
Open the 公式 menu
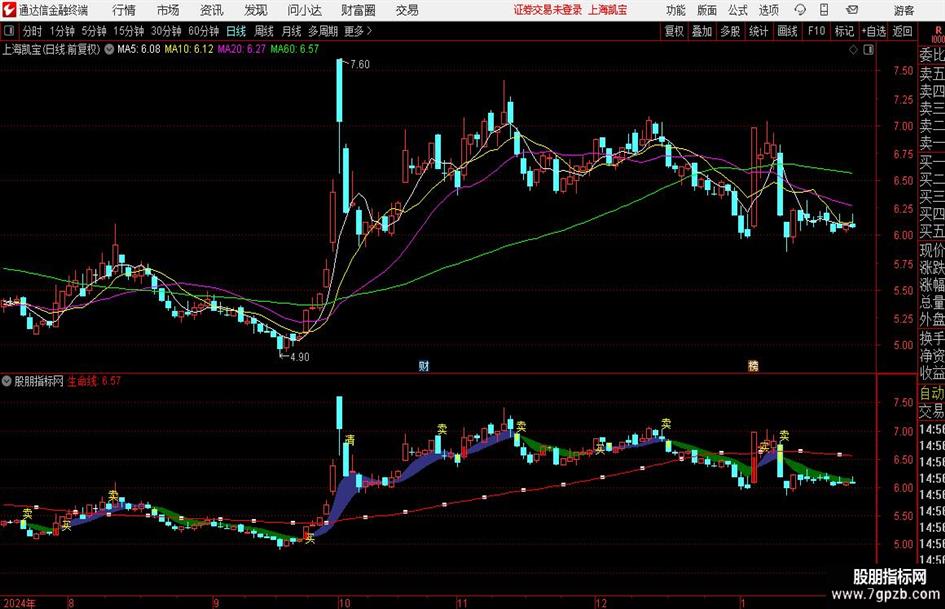[738, 10]
